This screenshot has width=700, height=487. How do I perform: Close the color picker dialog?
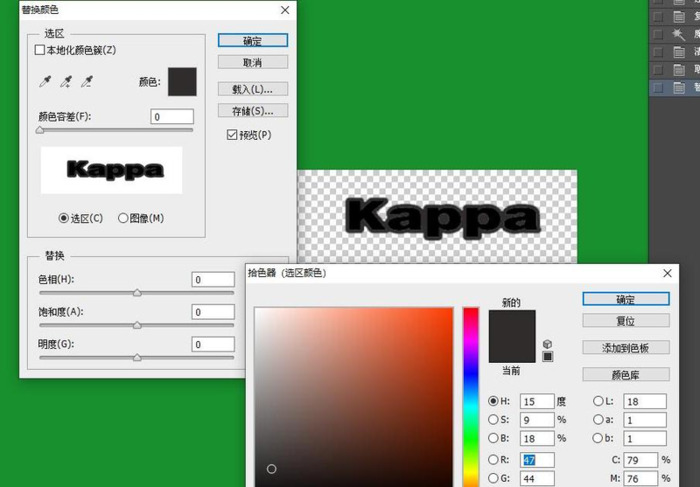tap(668, 272)
